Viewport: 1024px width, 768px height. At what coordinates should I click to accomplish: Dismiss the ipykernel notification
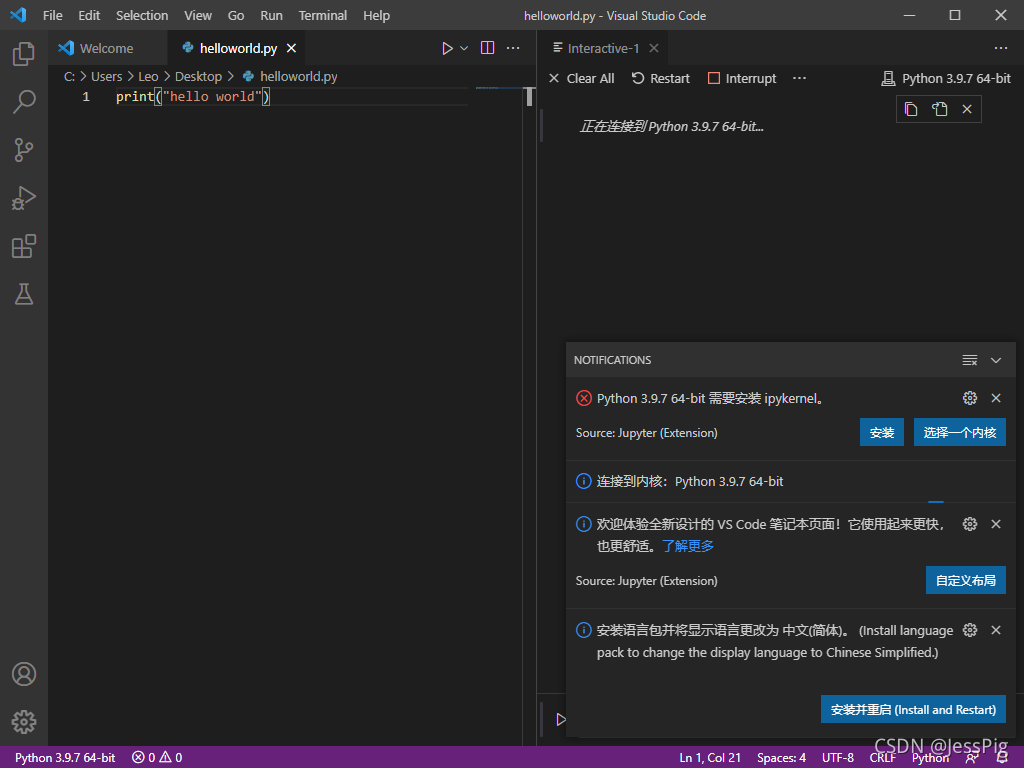[x=996, y=398]
